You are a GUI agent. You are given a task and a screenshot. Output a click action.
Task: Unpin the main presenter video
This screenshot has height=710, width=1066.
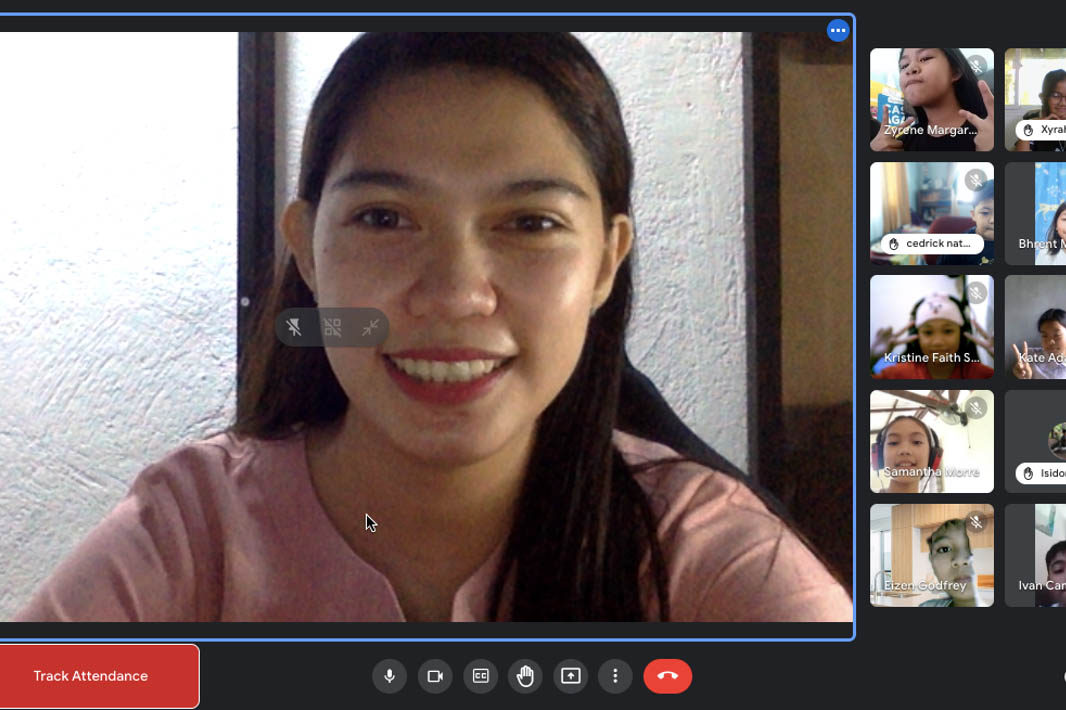click(x=294, y=328)
